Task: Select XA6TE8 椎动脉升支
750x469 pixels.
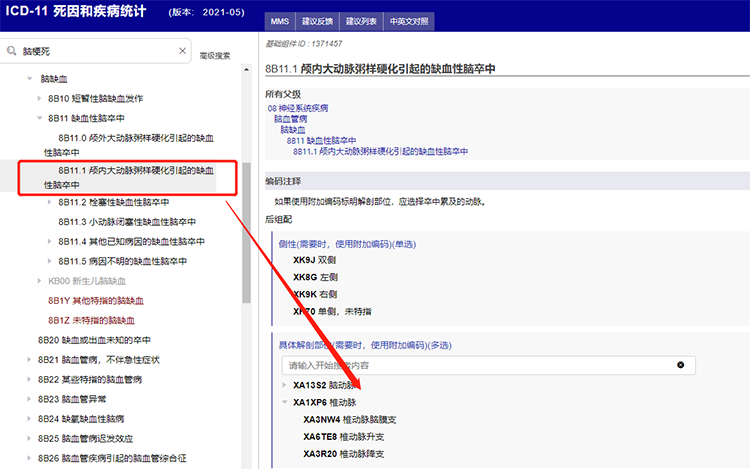Action: [343, 436]
